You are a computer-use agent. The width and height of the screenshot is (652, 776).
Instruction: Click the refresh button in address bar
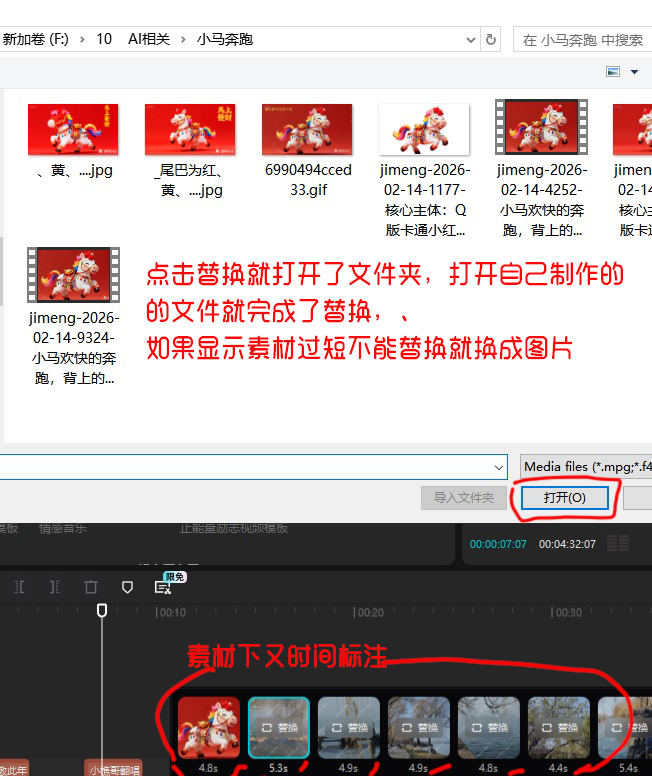[x=491, y=39]
